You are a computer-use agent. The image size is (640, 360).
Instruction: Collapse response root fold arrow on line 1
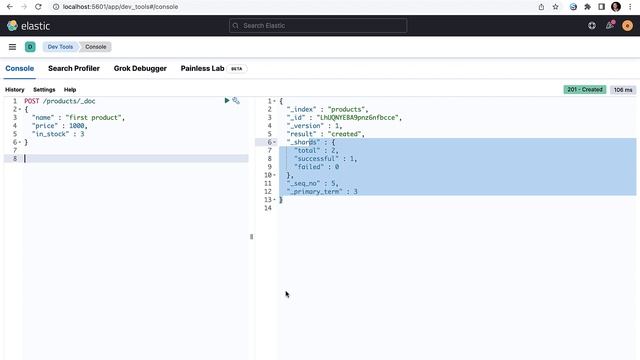click(x=274, y=101)
